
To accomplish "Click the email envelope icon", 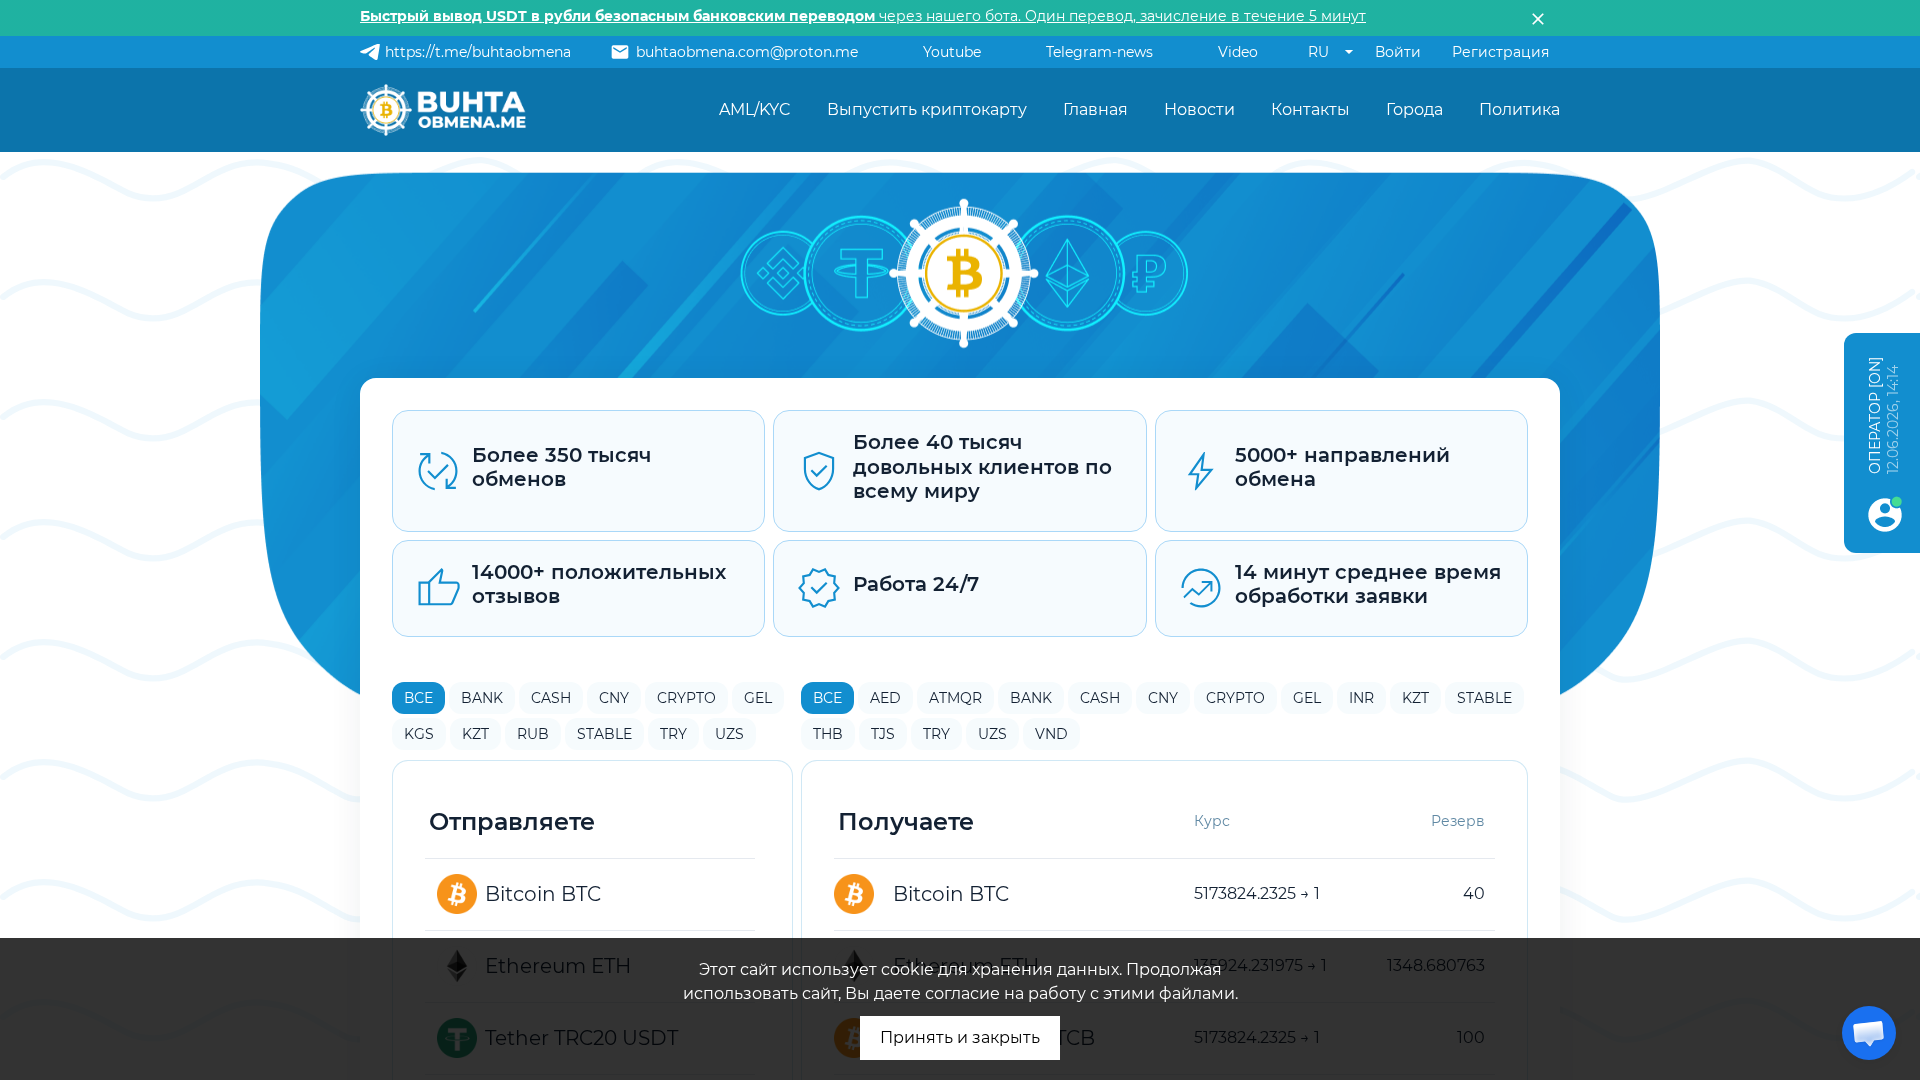I will pos(620,52).
